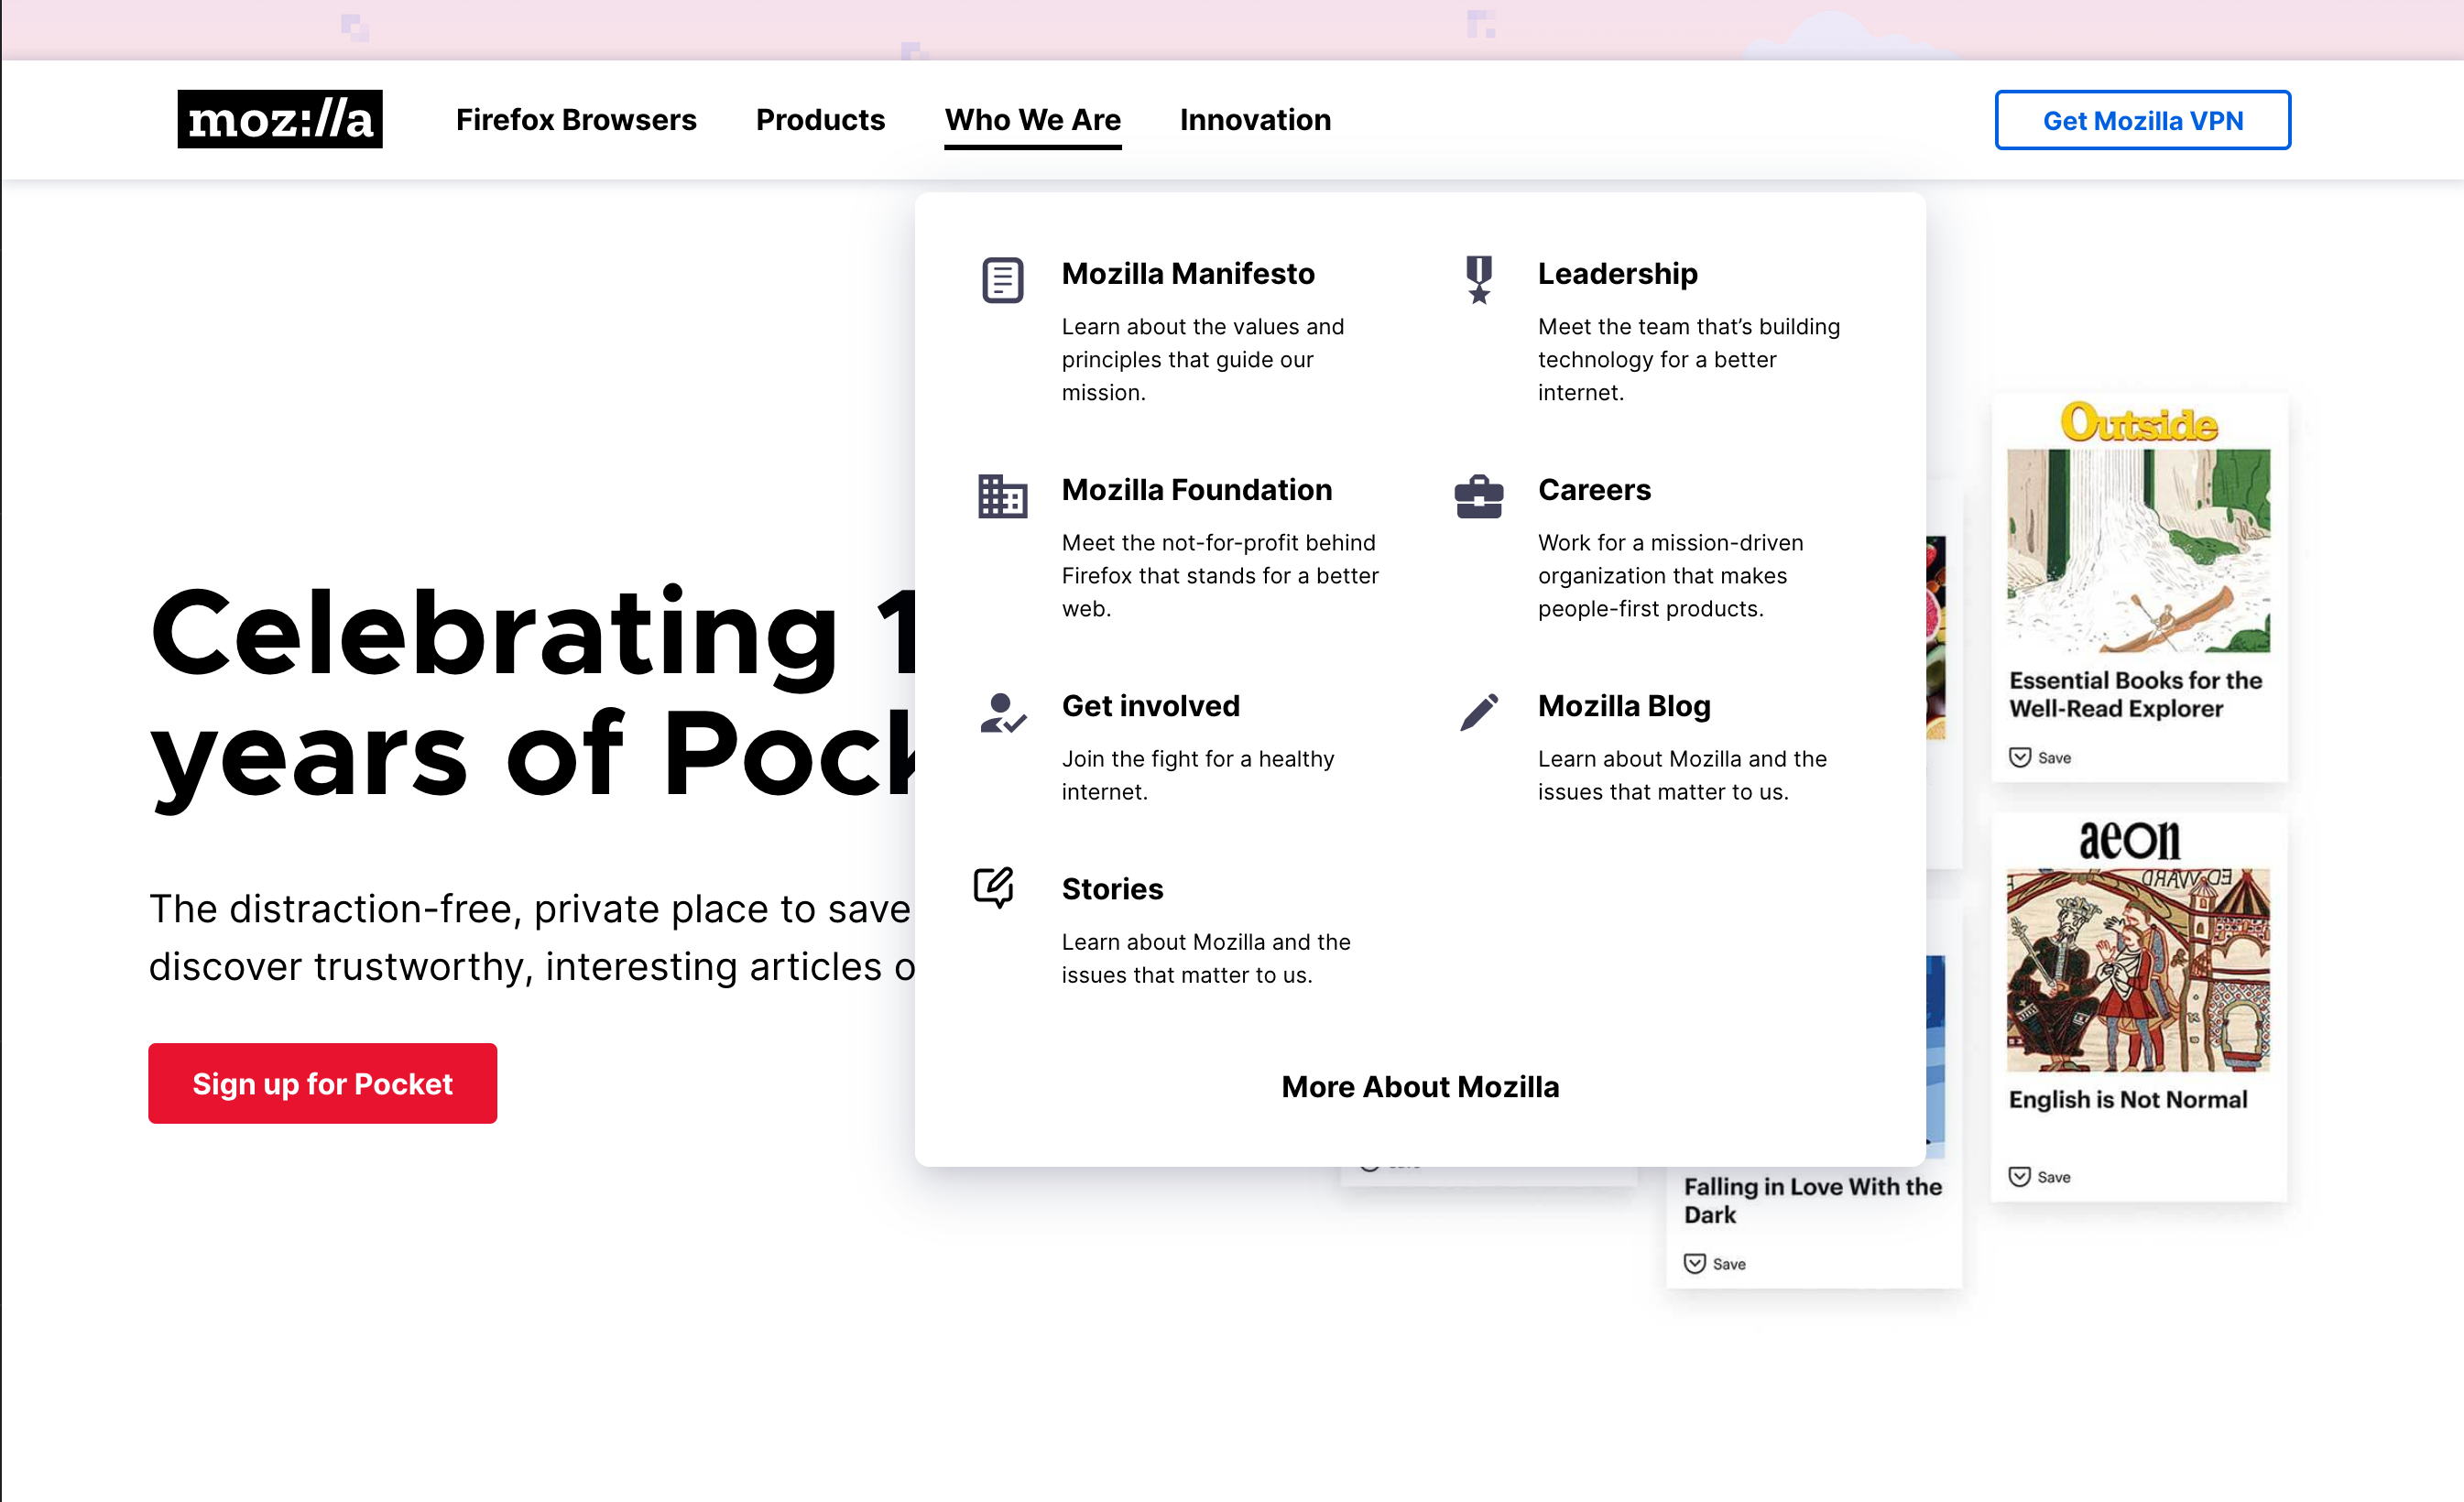Open the Innovation menu
2464x1502 pixels.
point(1255,120)
